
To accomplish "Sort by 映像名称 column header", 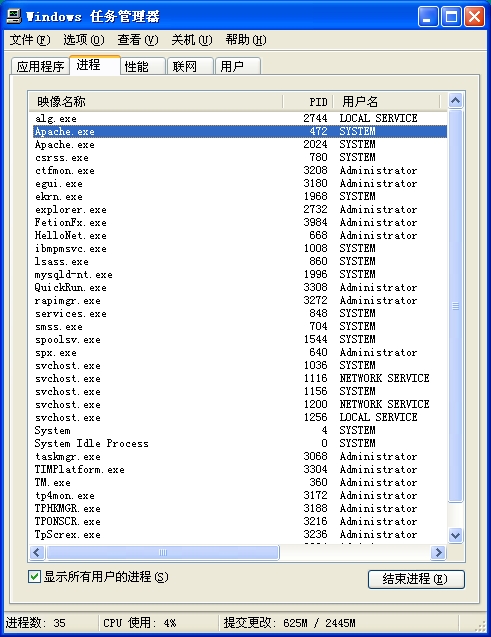I will tap(156, 101).
